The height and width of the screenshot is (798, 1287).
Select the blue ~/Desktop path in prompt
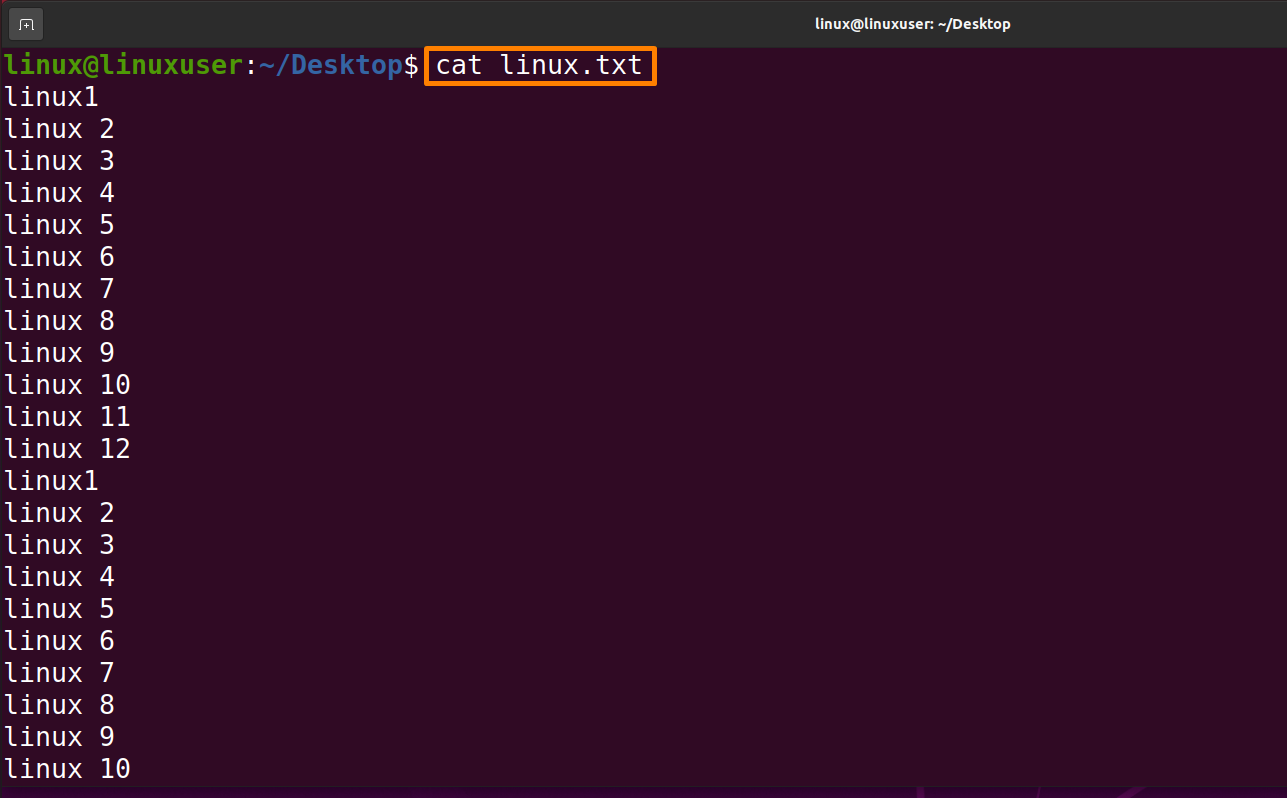tap(330, 66)
